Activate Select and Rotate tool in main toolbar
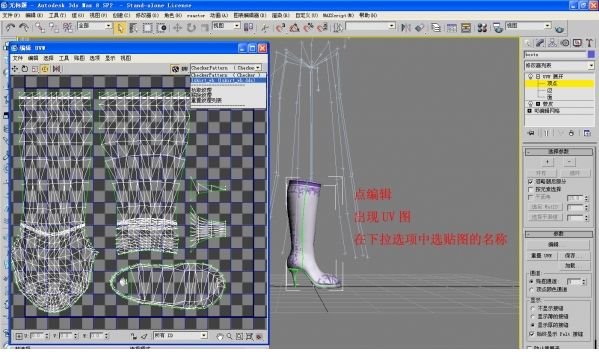 [191, 28]
